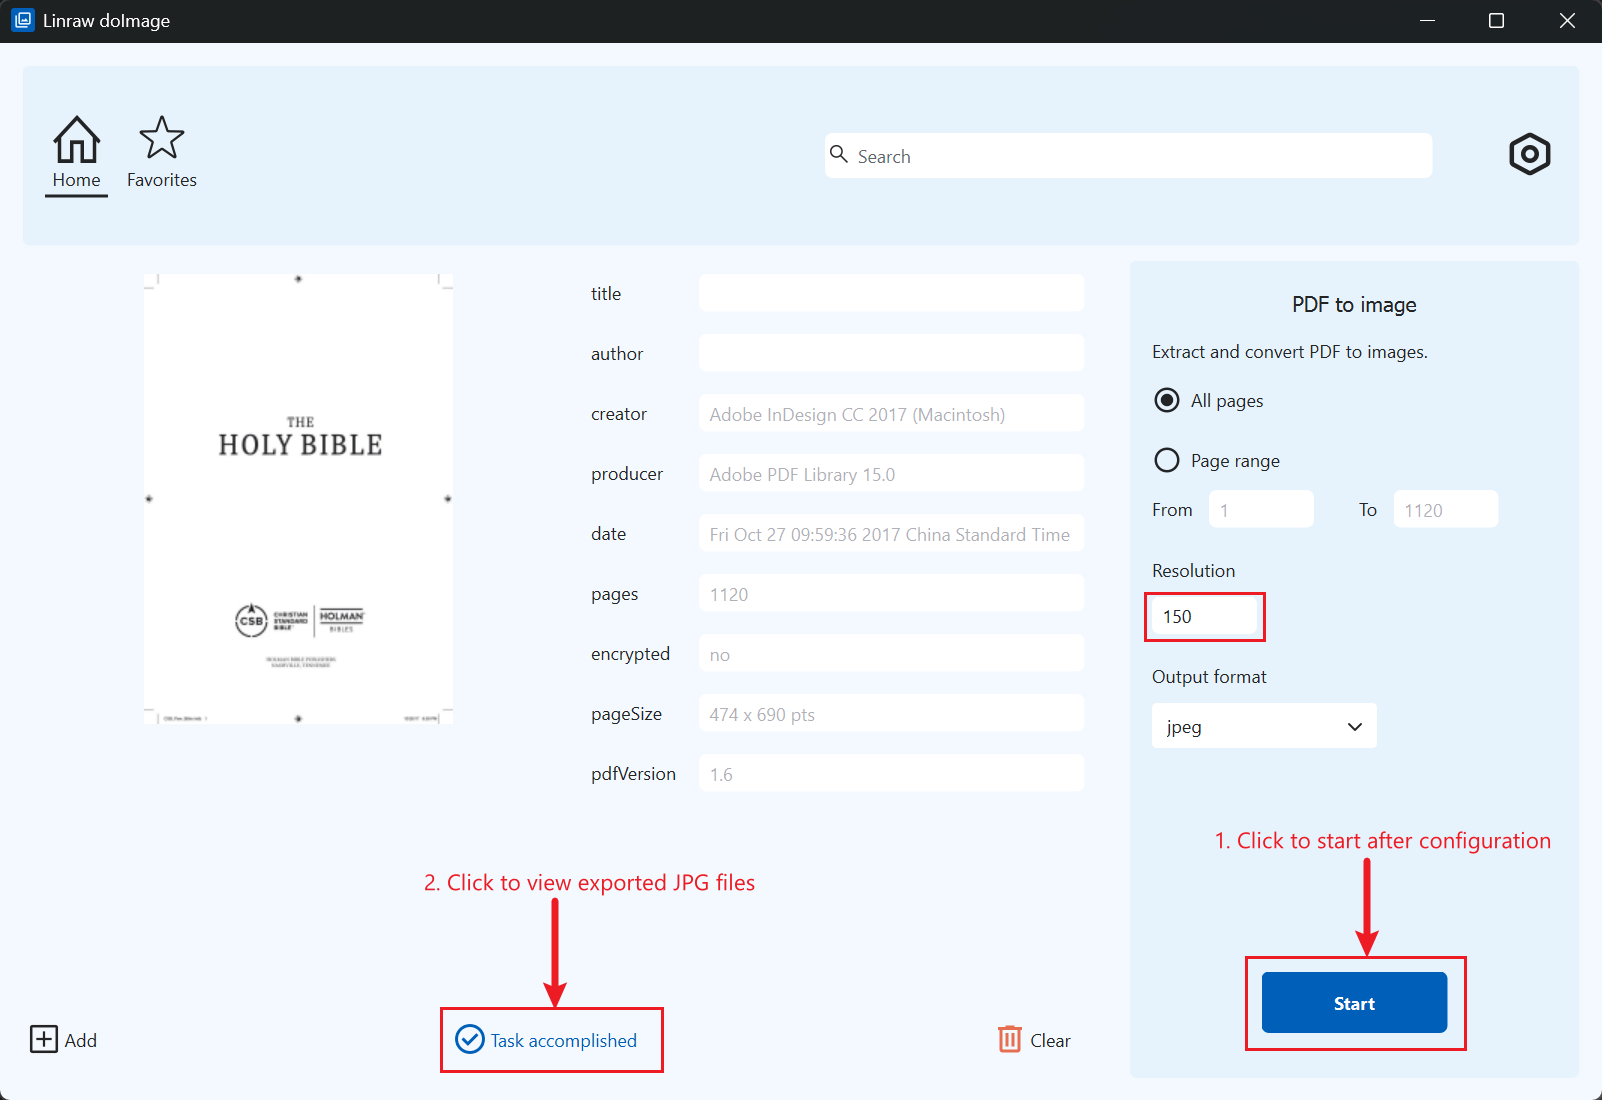
Task: Click the Holy Bible PDF thumbnail
Action: [299, 499]
